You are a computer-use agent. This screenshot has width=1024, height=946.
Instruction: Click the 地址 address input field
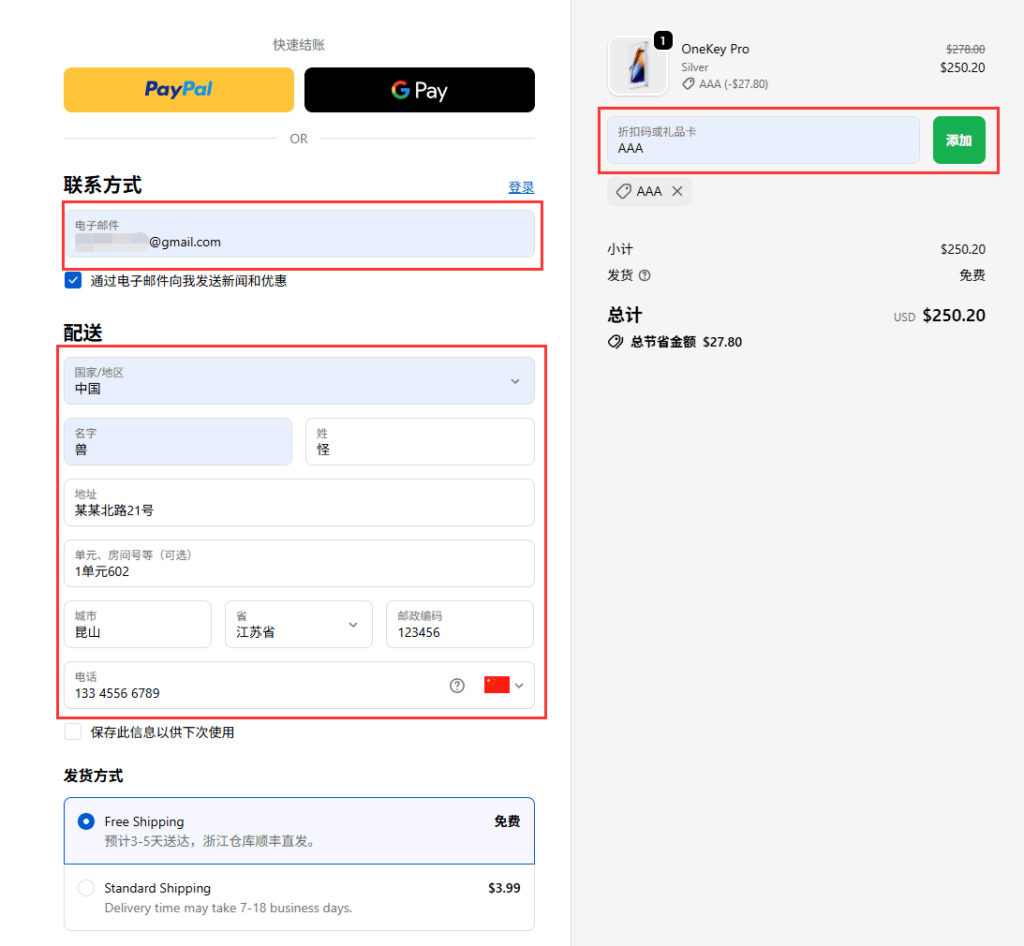click(299, 503)
